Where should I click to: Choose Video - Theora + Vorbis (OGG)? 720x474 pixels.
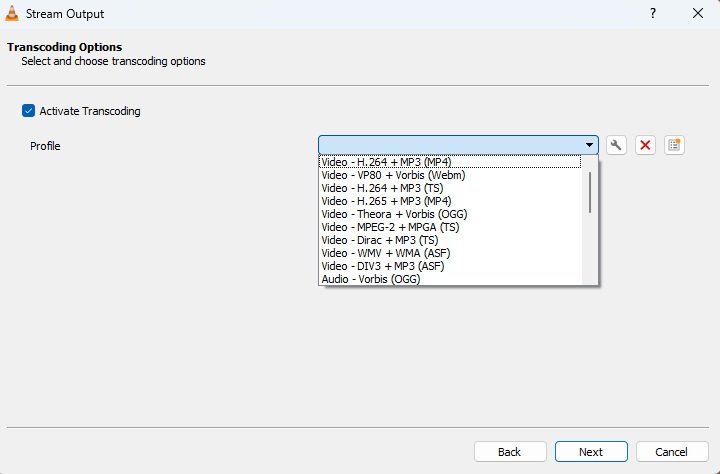394,214
